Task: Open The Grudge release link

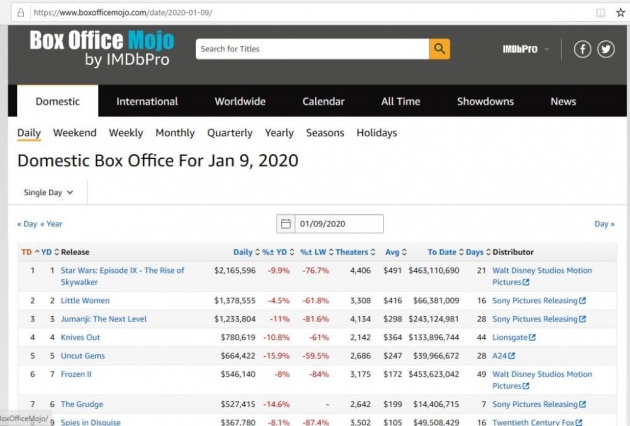Action: click(82, 404)
